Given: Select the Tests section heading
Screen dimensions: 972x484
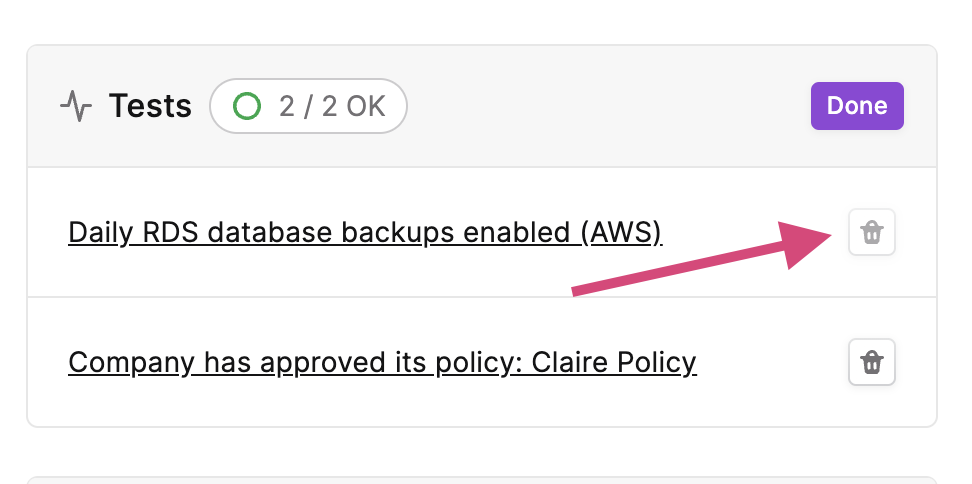Looking at the screenshot, I should 150,106.
